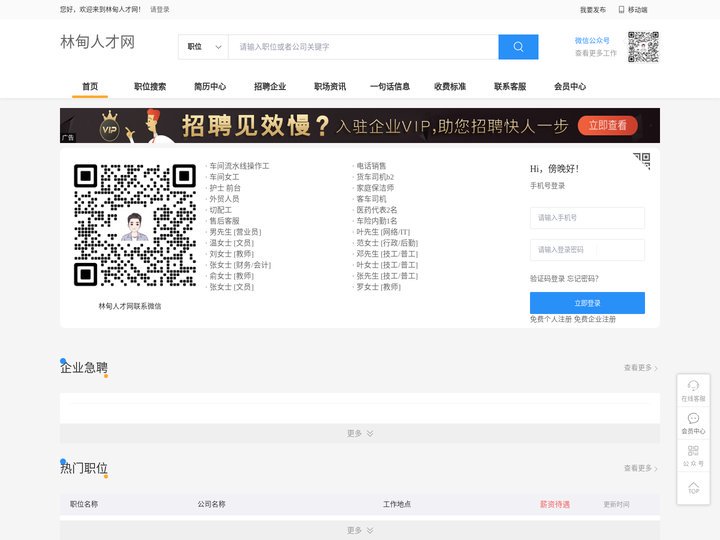
Task: Focus the 请输入手机号 phone input
Action: coord(587,218)
